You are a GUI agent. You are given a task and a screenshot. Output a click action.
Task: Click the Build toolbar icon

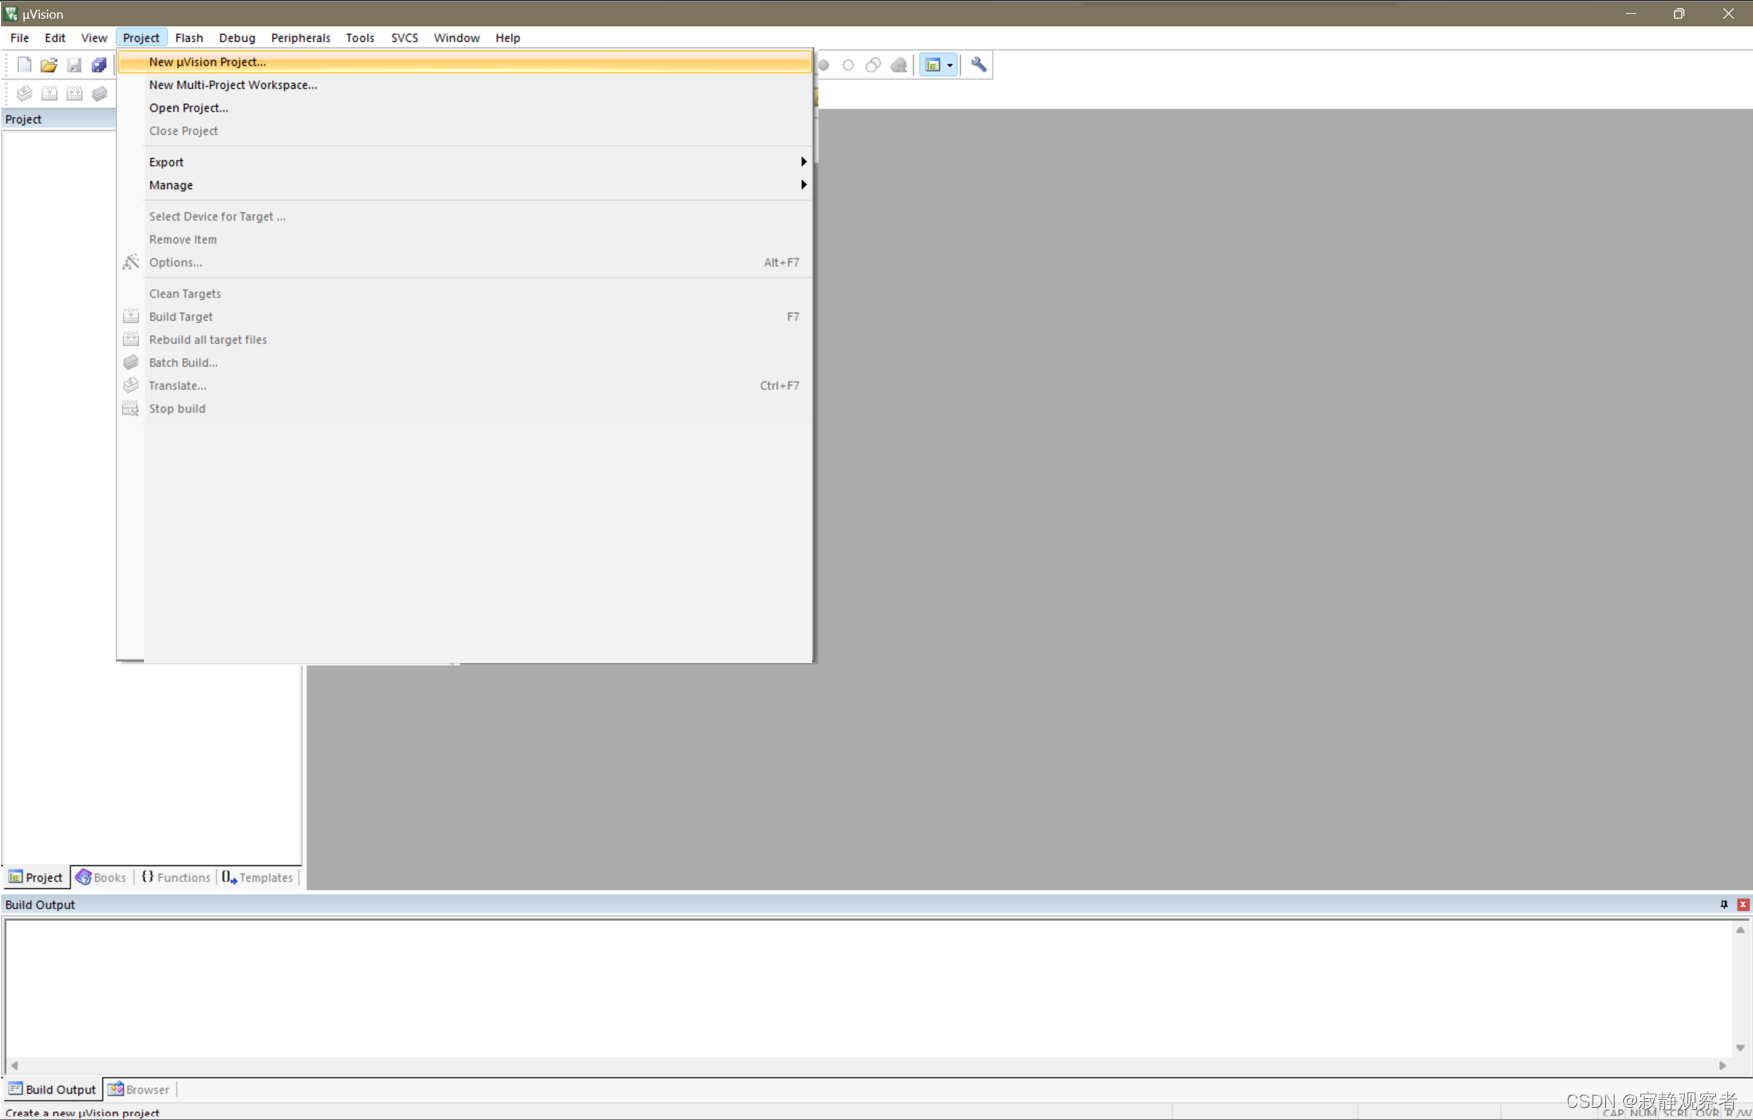(x=49, y=94)
